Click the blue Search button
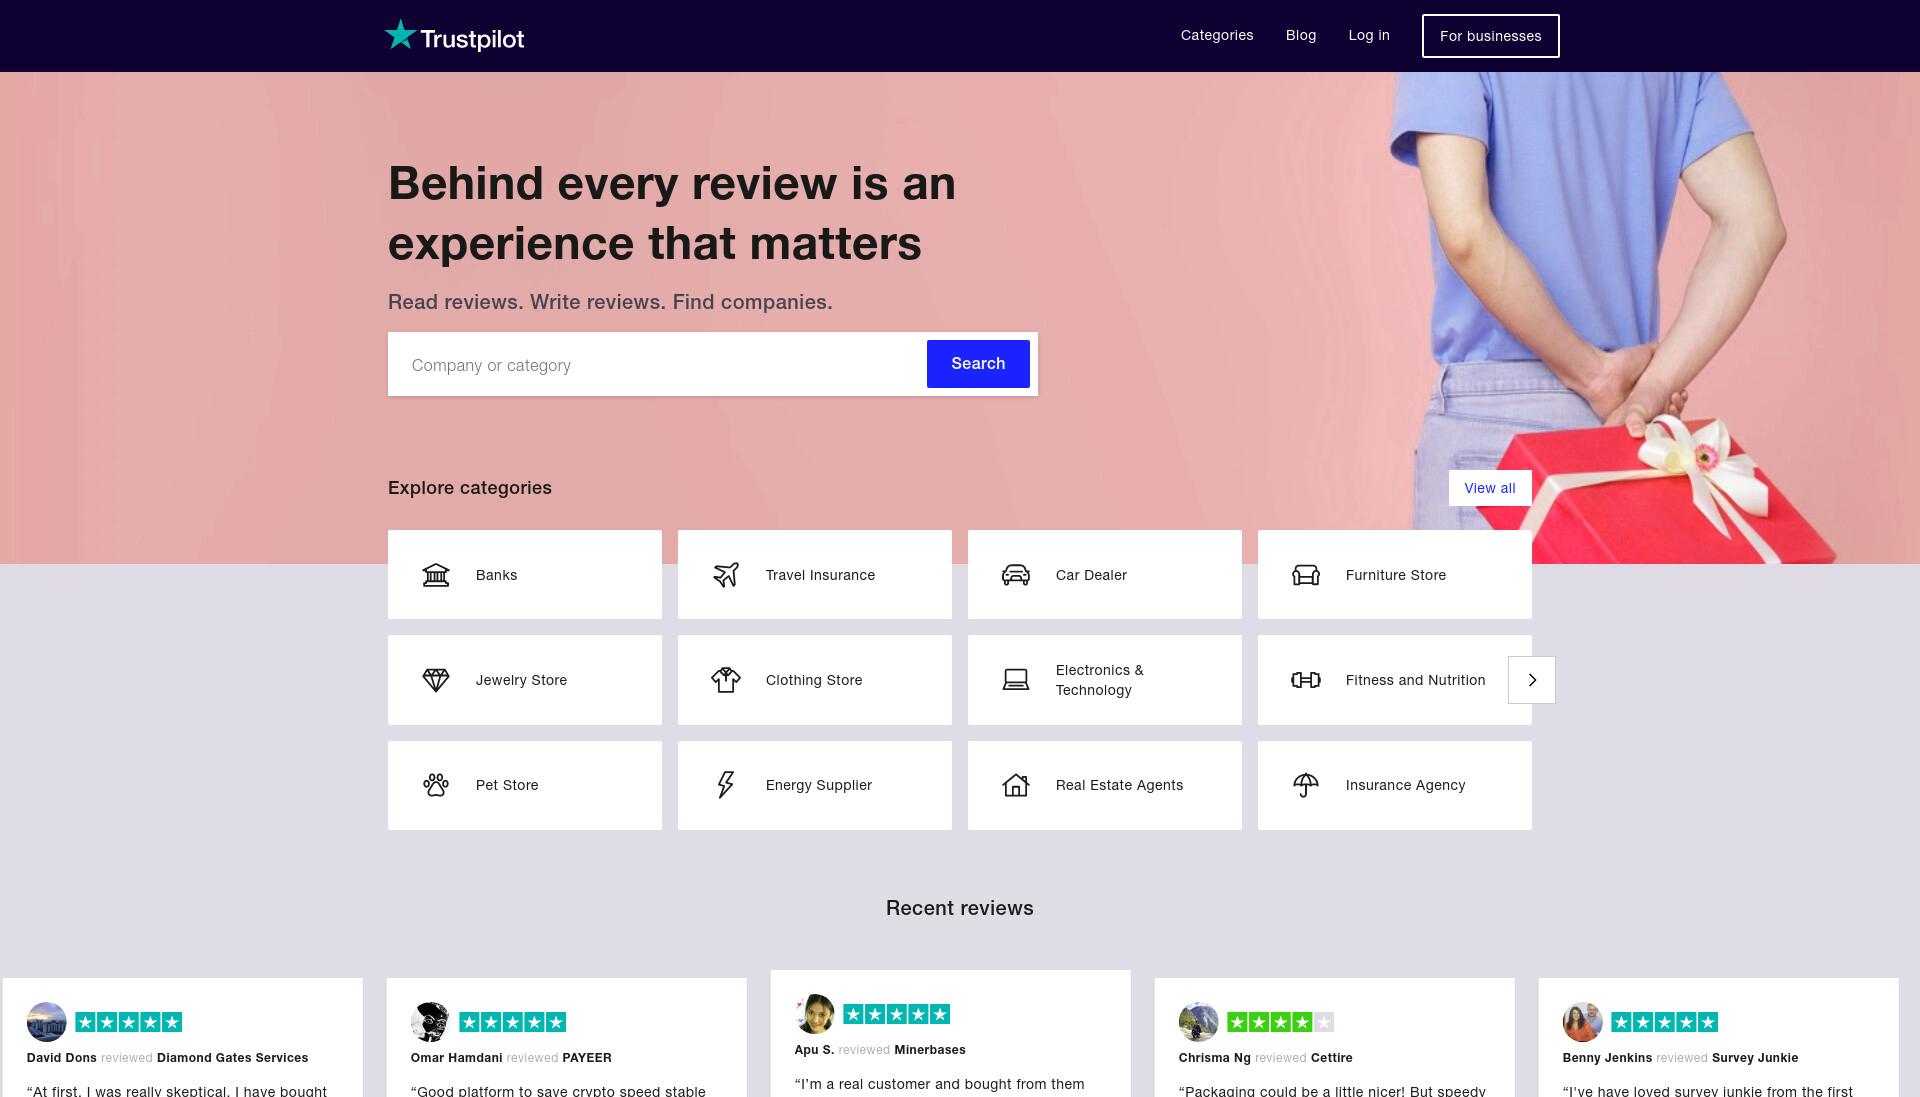The height and width of the screenshot is (1097, 1920). coord(978,364)
